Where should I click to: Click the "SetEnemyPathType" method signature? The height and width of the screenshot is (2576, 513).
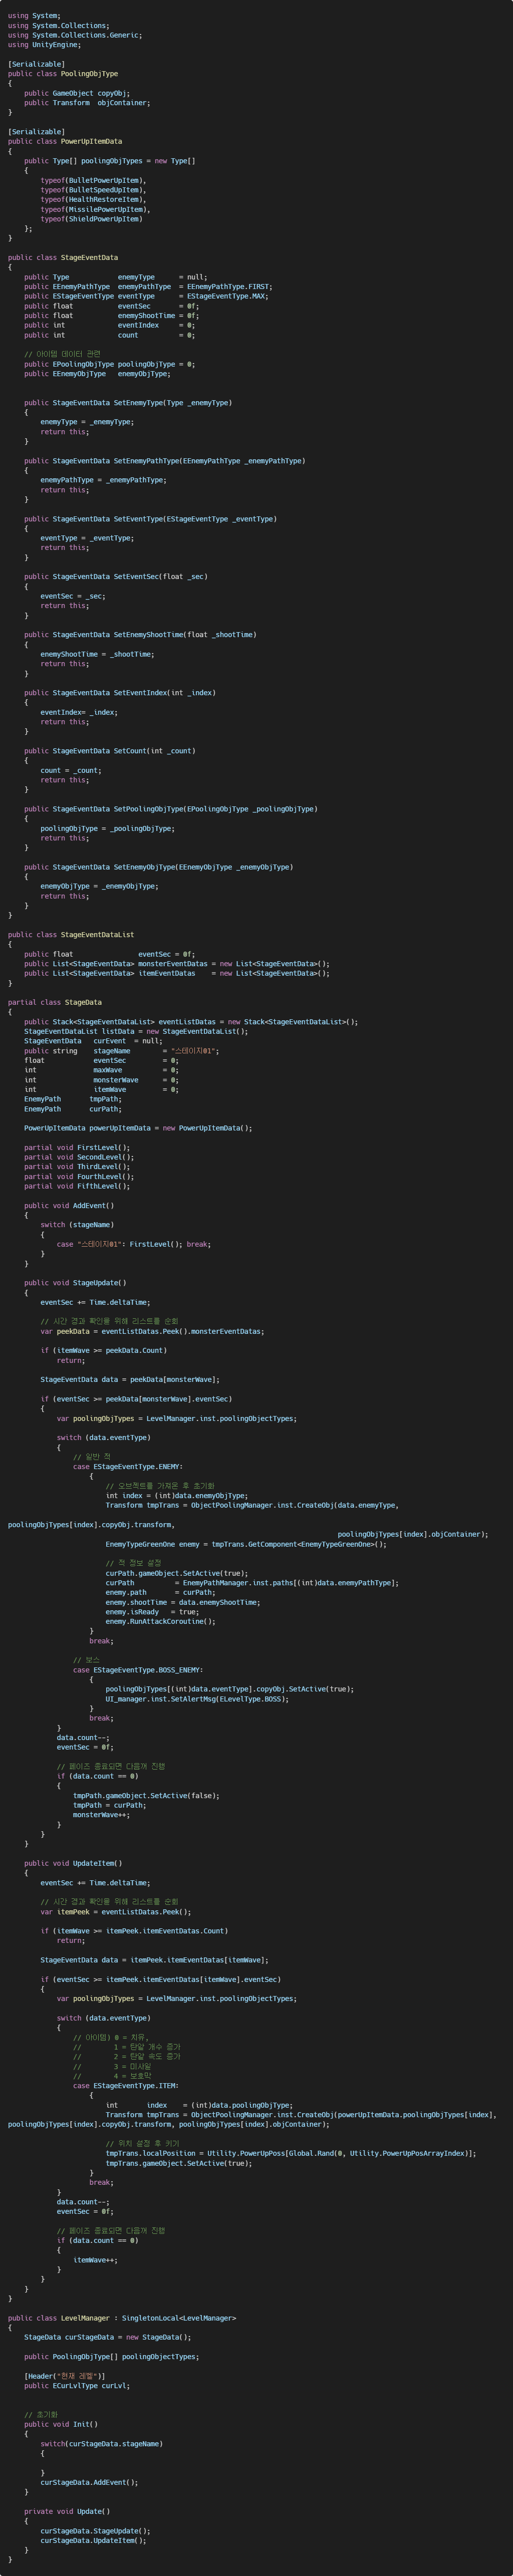click(x=165, y=461)
